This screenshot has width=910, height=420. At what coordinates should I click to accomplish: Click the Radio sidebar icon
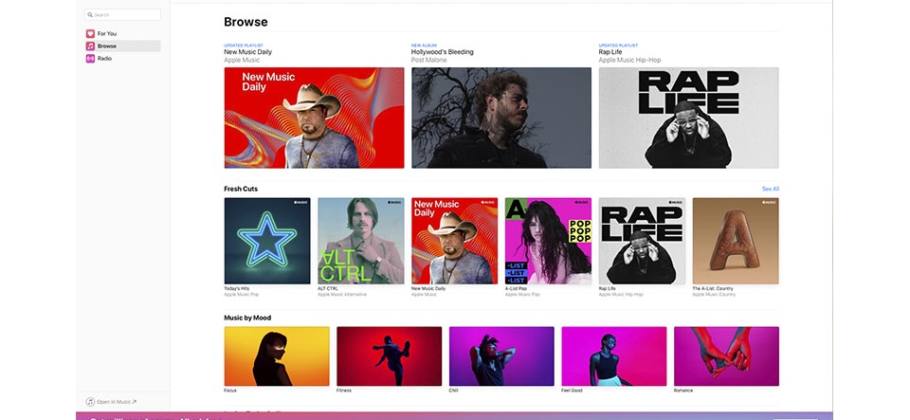click(91, 59)
